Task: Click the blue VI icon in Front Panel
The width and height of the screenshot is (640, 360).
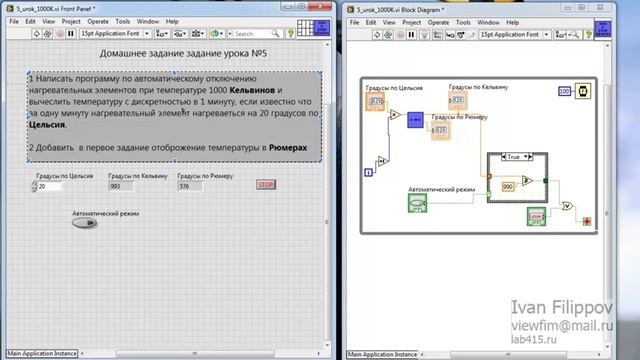Action: click(322, 28)
